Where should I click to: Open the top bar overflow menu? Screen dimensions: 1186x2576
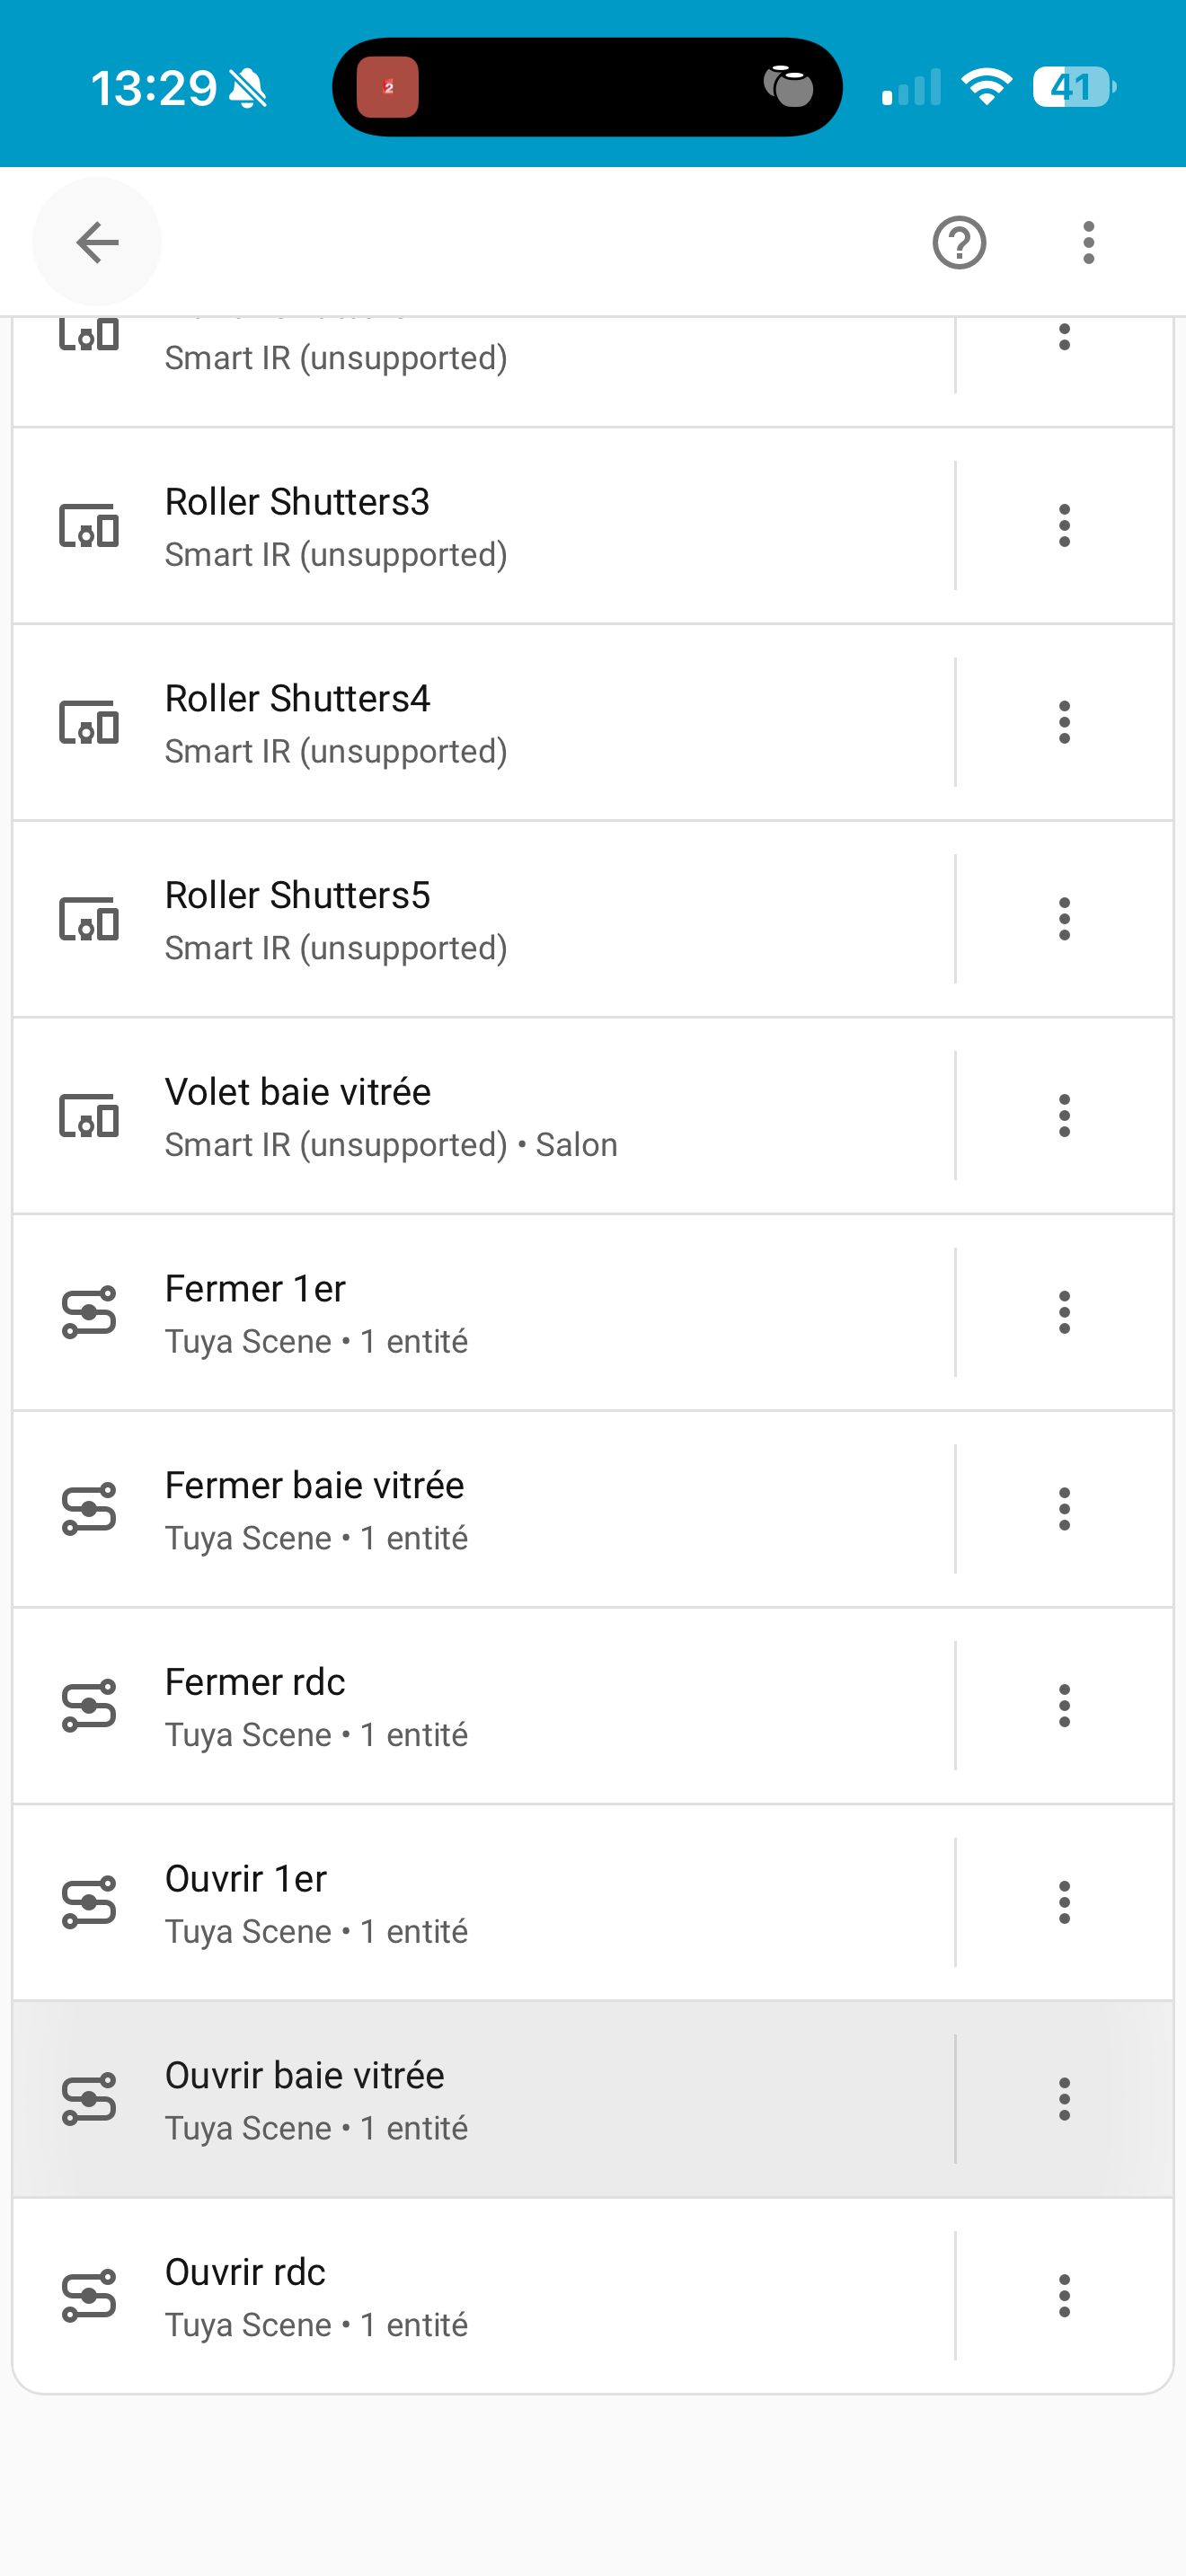coord(1088,242)
